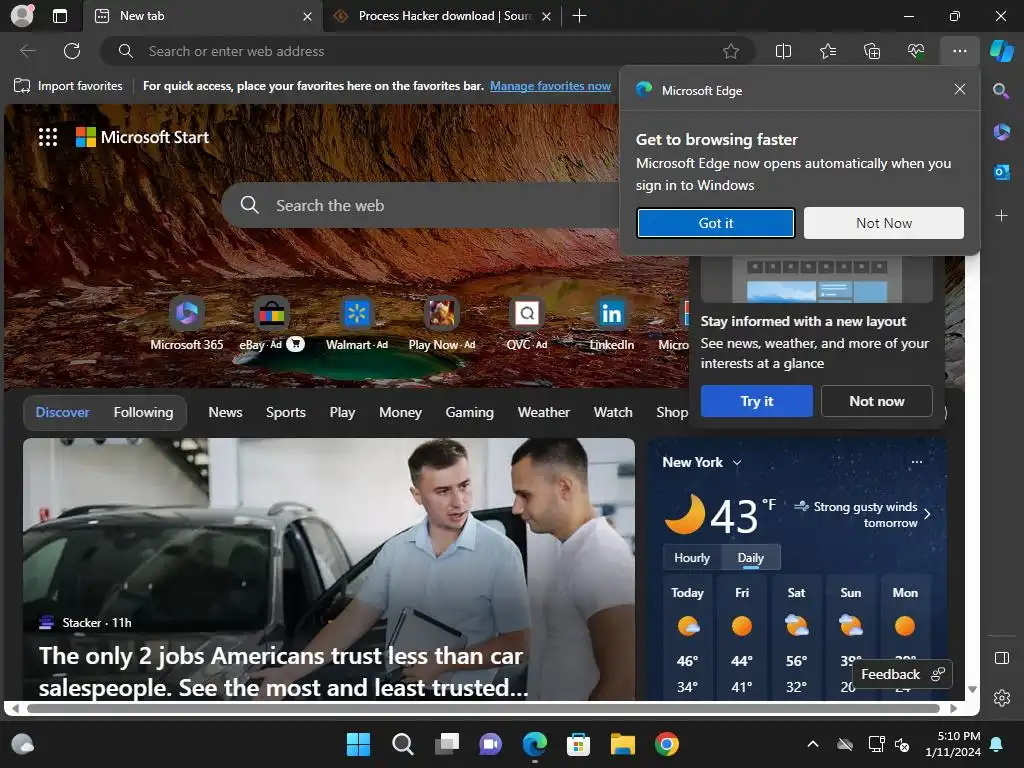The height and width of the screenshot is (768, 1024).
Task: Open the Money category
Action: (x=400, y=412)
